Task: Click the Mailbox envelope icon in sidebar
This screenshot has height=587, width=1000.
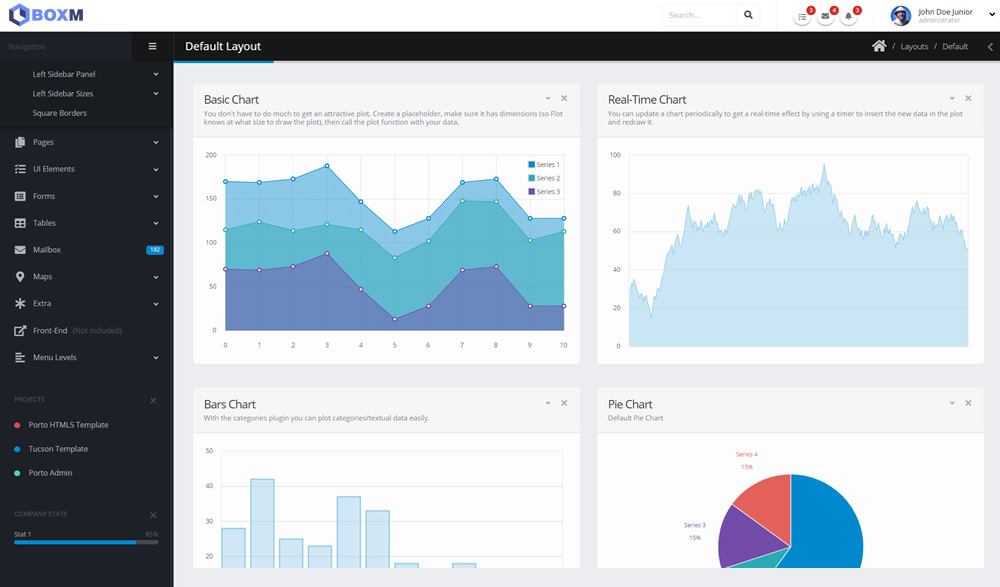Action: click(20, 250)
